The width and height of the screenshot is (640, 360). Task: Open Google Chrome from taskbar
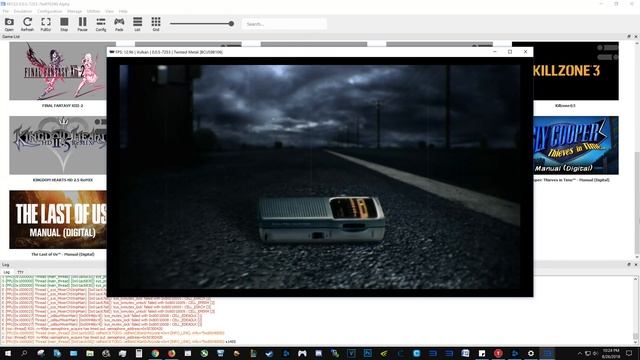point(155,353)
